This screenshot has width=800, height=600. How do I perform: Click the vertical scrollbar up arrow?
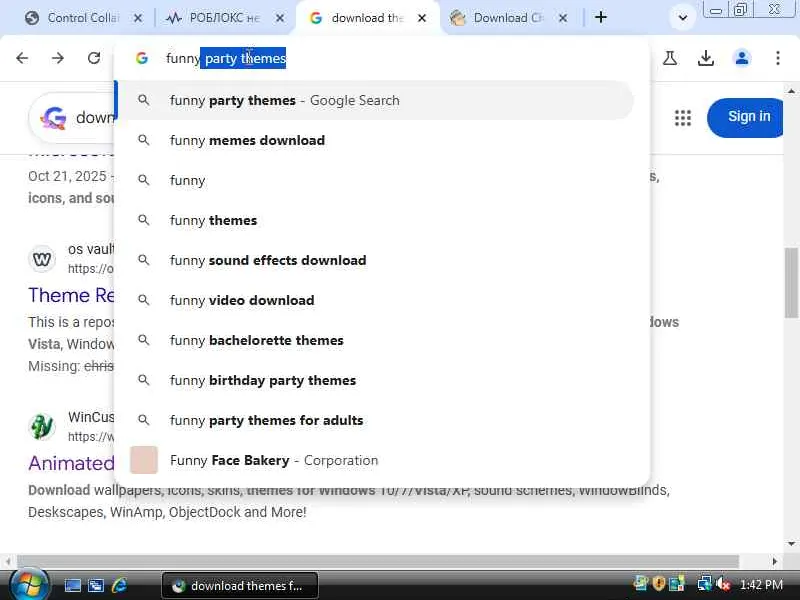791,91
